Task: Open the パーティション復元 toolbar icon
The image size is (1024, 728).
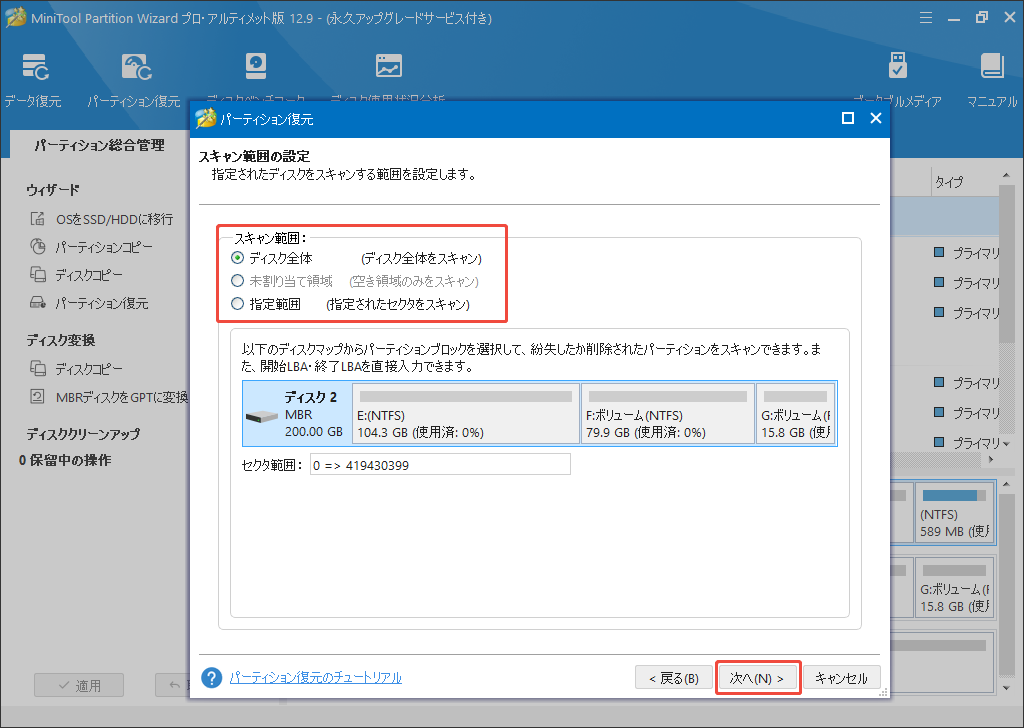Action: (136, 67)
